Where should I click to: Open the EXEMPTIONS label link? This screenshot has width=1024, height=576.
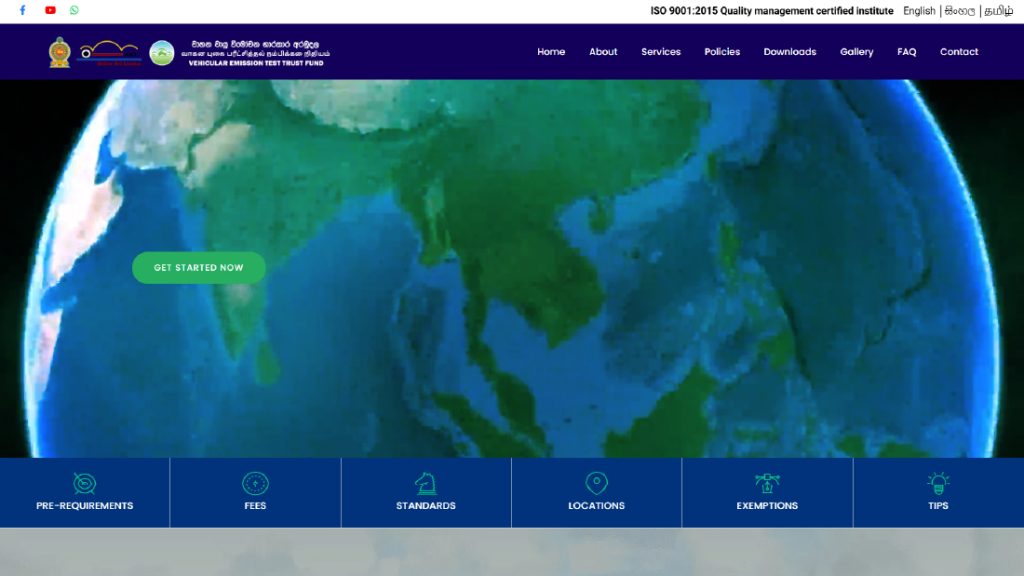tap(767, 505)
